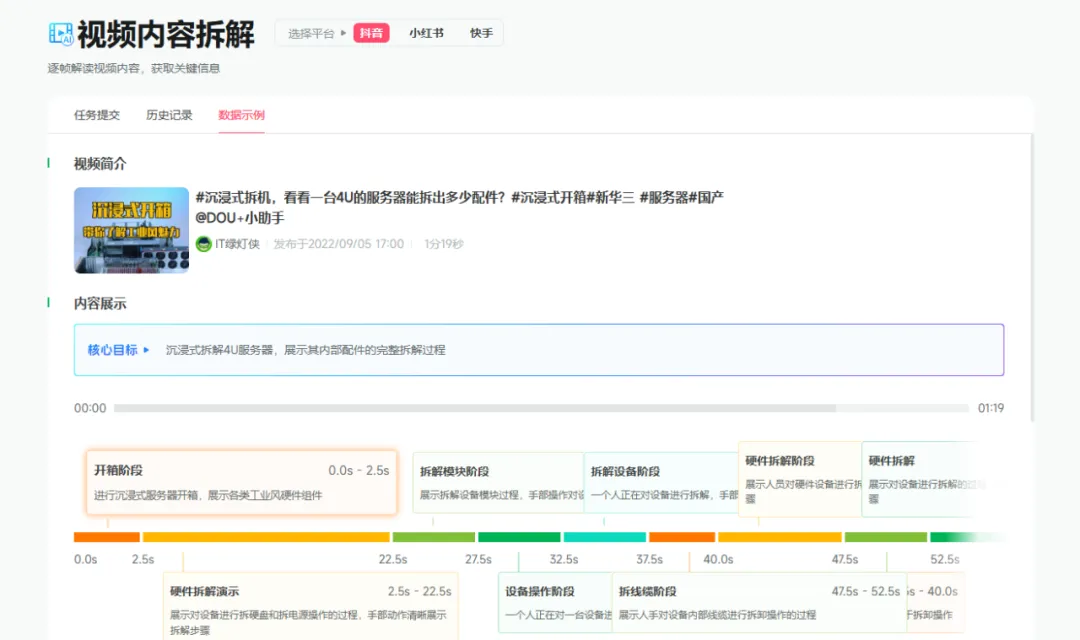Click the orange 0.0s–2.5s timeline segment
Viewport: 1080px width, 640px height.
107,537
